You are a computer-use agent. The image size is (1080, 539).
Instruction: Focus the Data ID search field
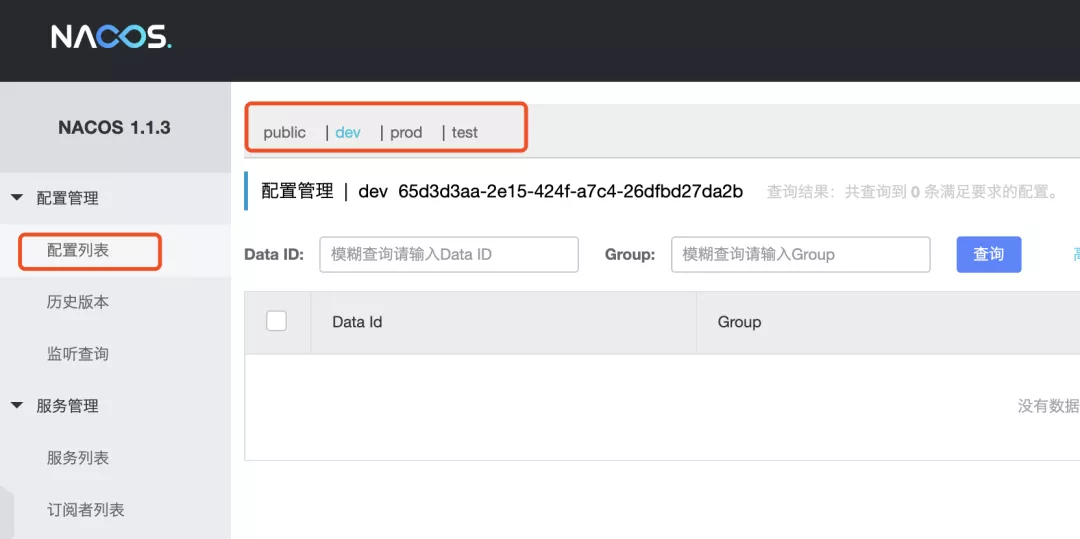click(449, 255)
